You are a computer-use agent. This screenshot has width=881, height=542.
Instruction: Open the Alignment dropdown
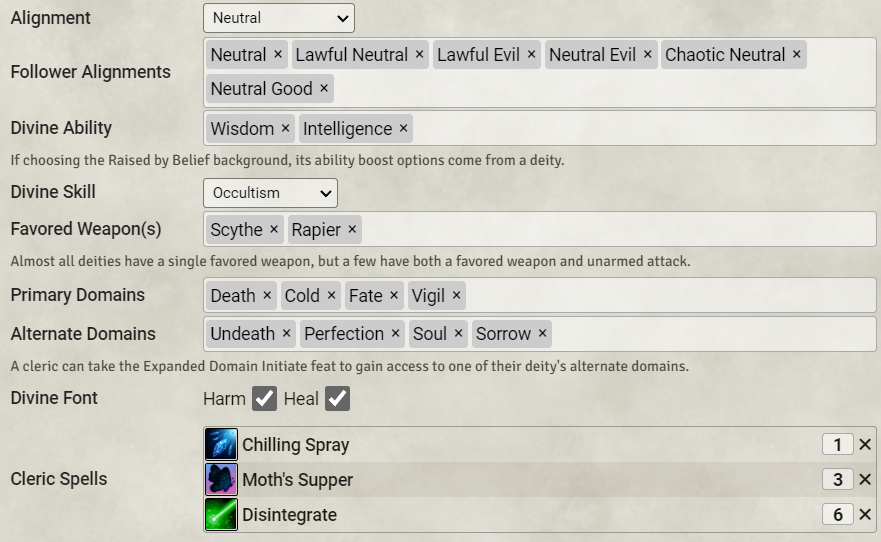click(x=279, y=18)
